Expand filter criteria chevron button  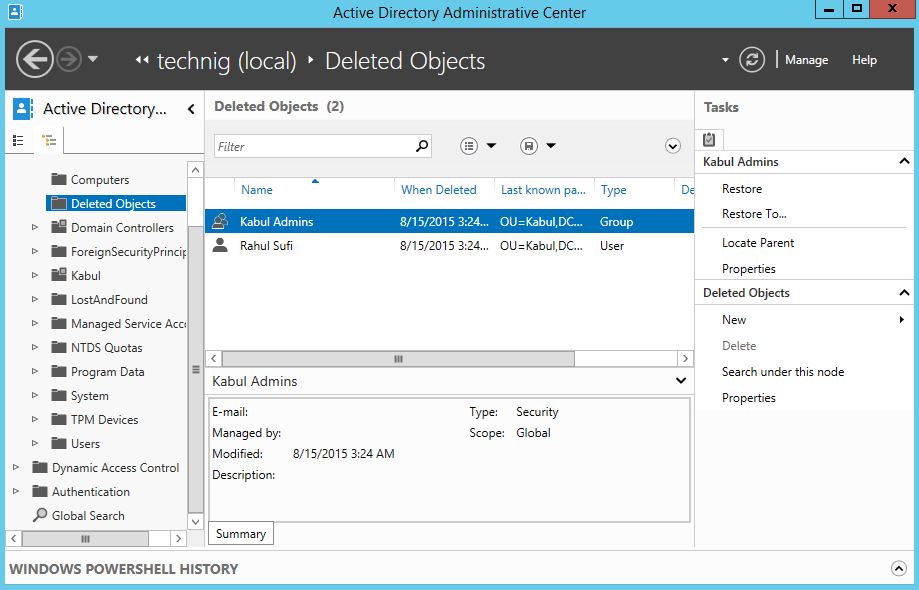673,146
